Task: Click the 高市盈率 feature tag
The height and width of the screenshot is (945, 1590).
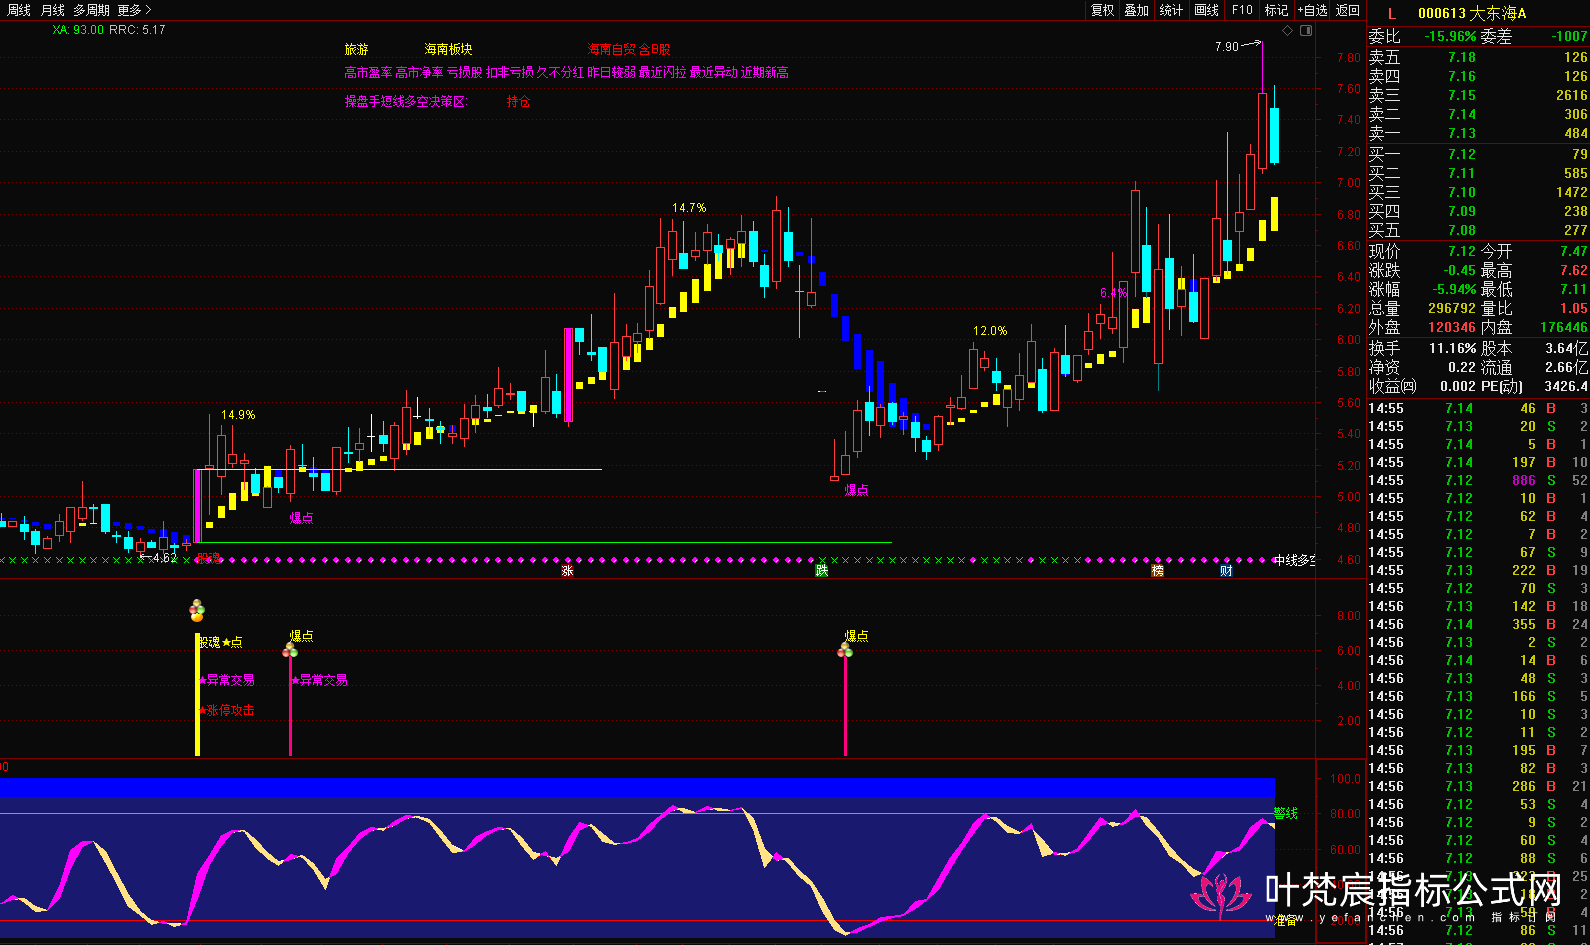Action: (368, 72)
